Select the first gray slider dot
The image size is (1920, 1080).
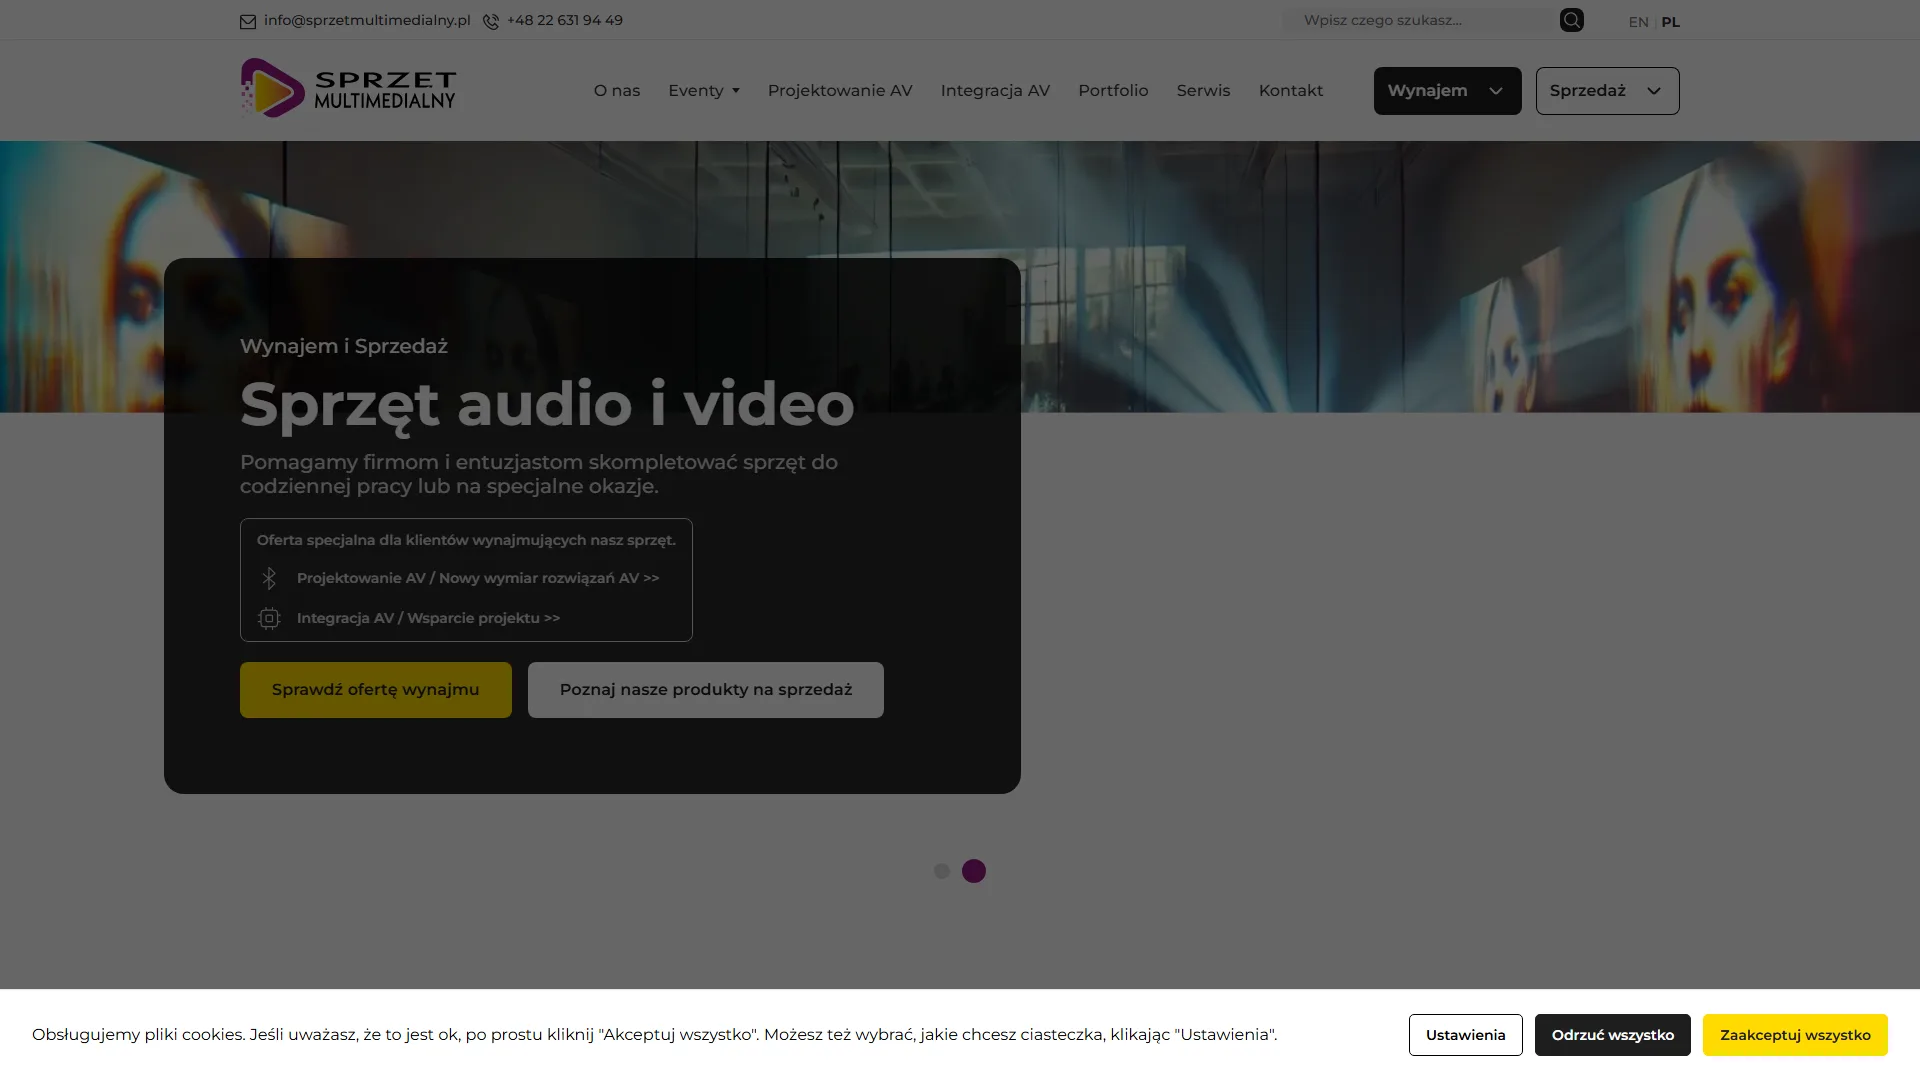coord(941,871)
